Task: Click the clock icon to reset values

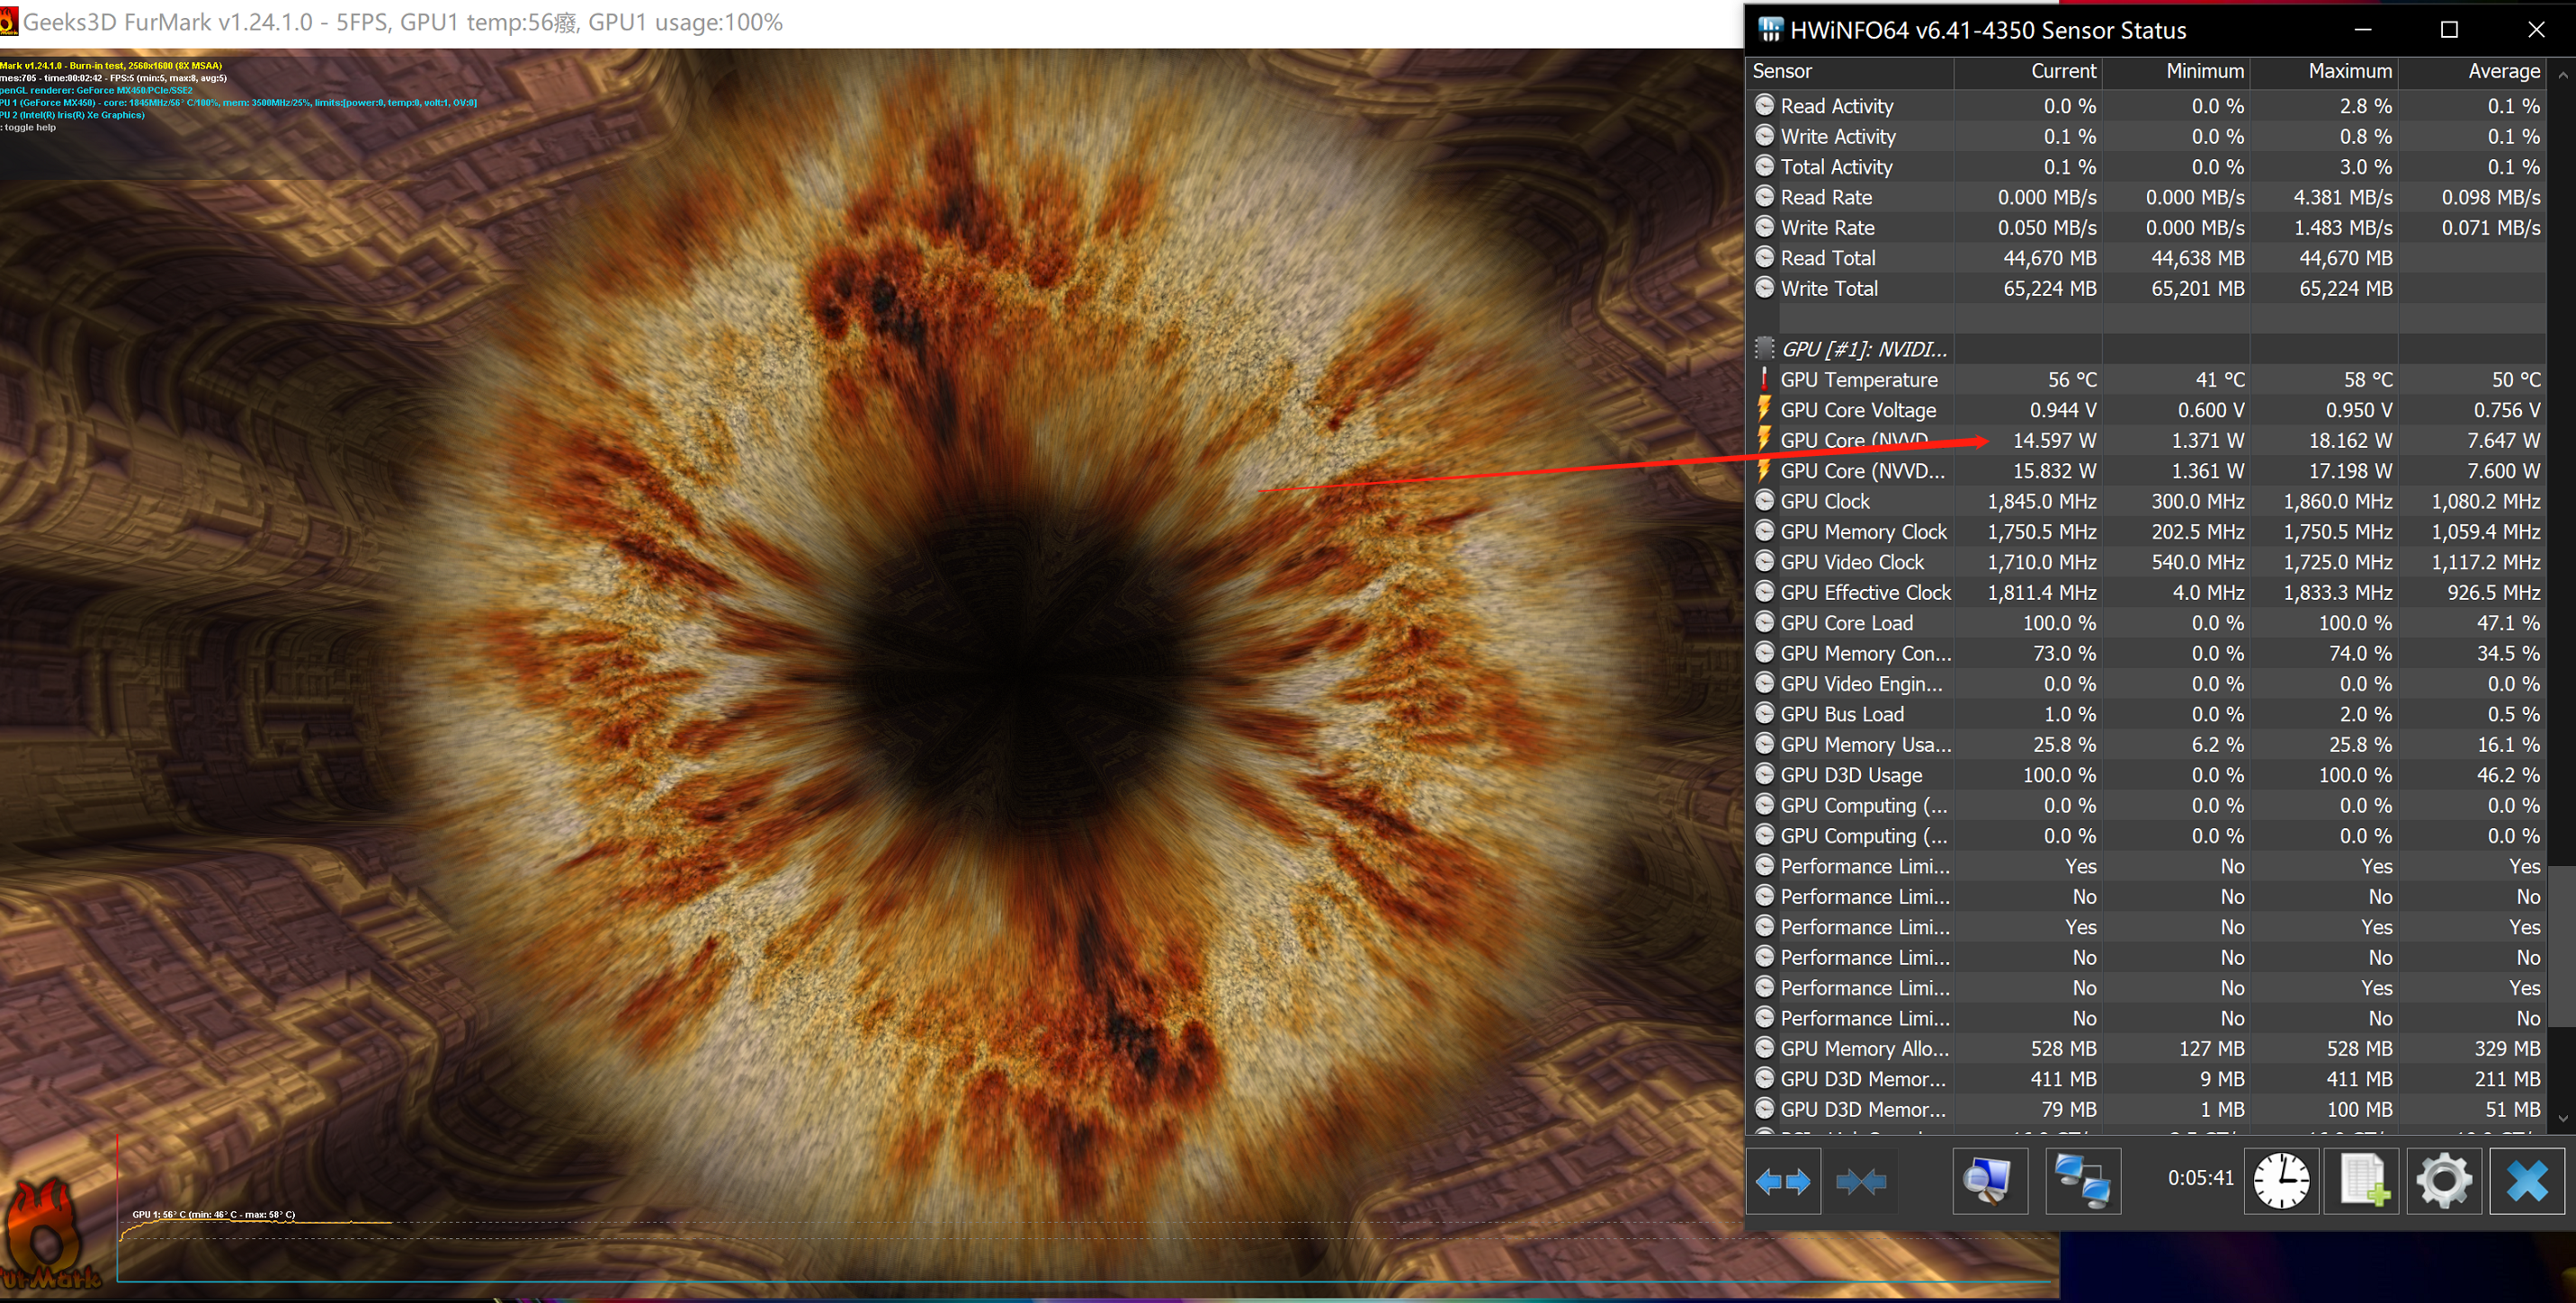Action: (2281, 1181)
